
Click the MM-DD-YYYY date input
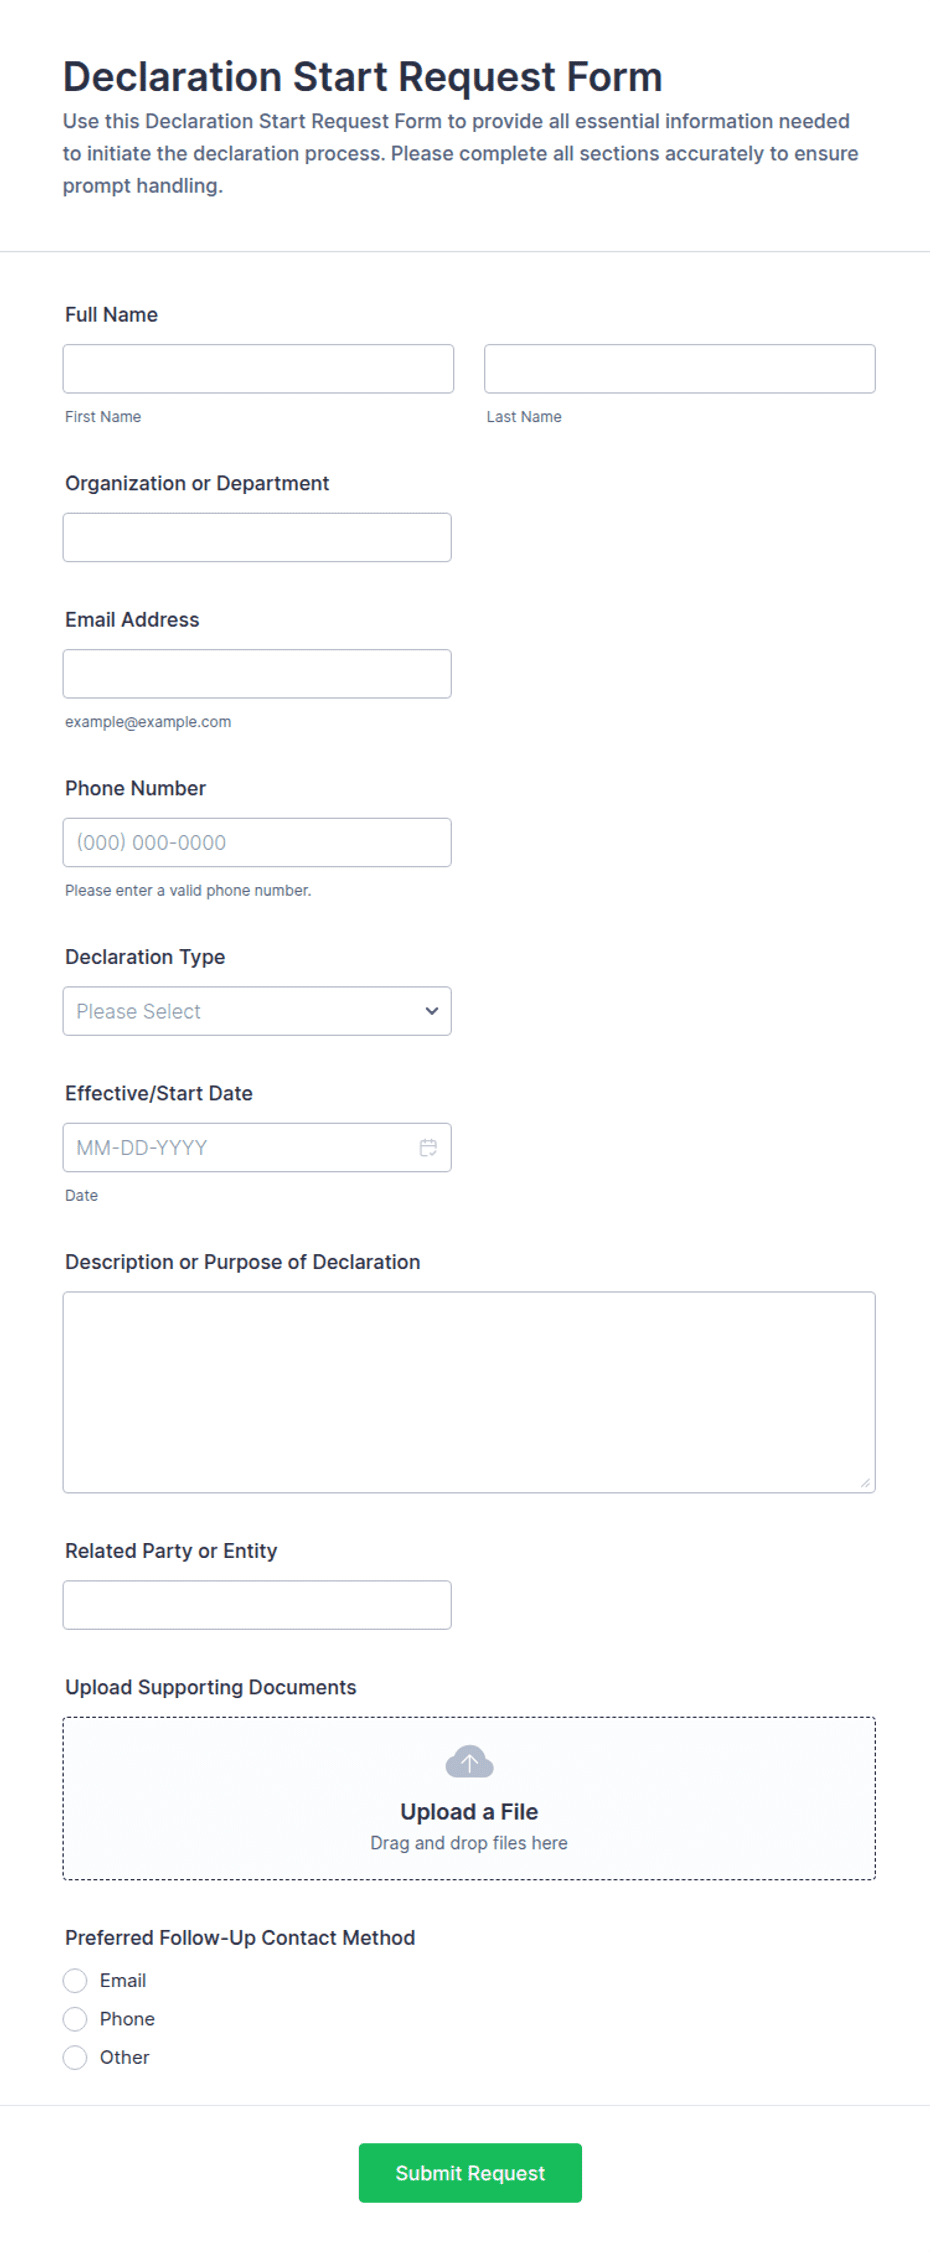[240, 1147]
